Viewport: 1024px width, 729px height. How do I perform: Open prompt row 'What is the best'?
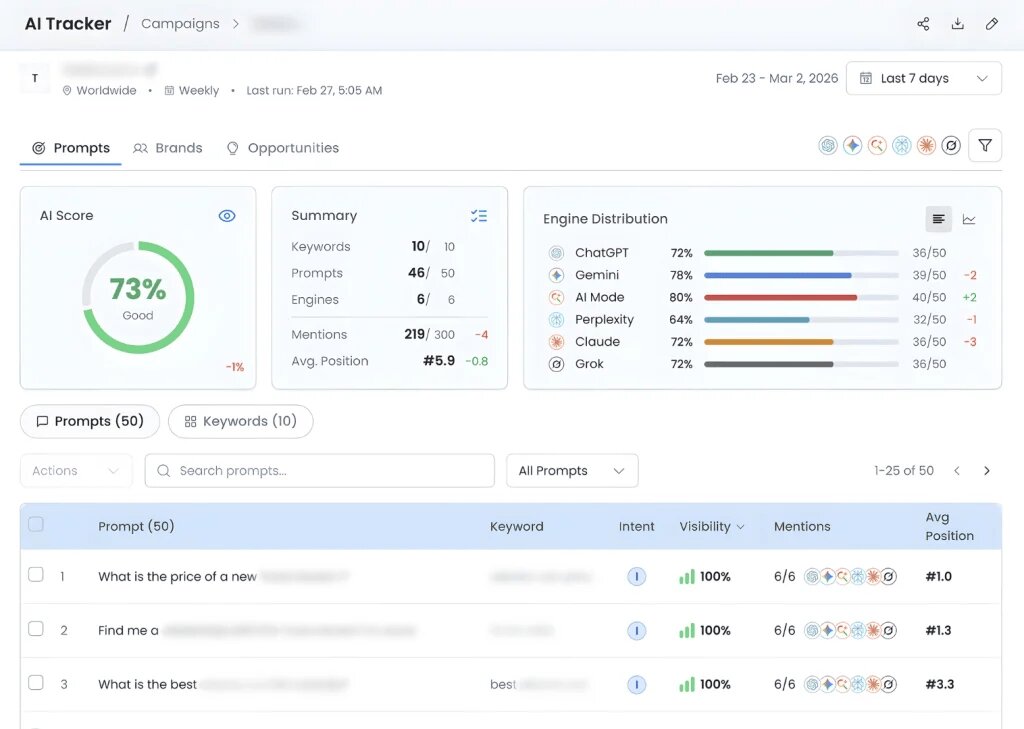pos(147,685)
